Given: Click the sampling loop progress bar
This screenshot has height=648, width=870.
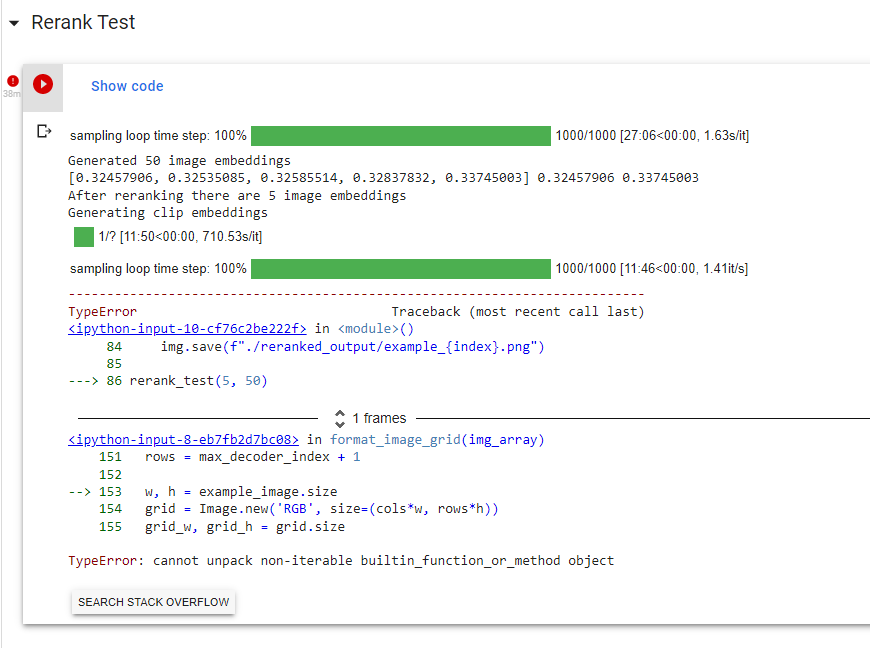Looking at the screenshot, I should pyautogui.click(x=400, y=135).
